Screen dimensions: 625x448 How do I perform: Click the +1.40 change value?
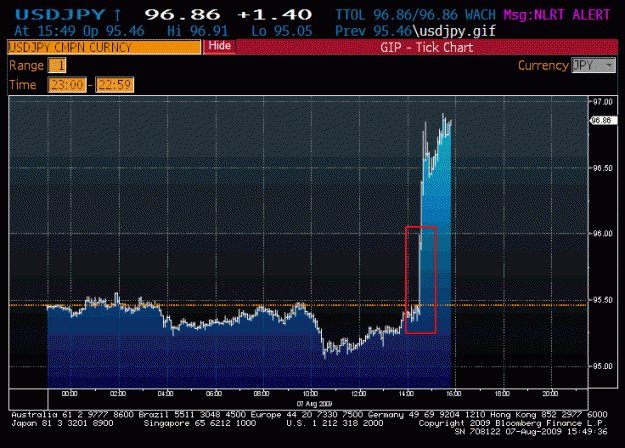[x=274, y=15]
